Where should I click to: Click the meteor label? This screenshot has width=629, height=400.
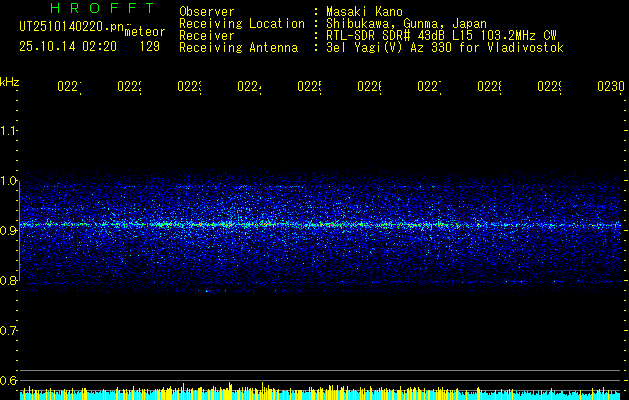coord(145,32)
